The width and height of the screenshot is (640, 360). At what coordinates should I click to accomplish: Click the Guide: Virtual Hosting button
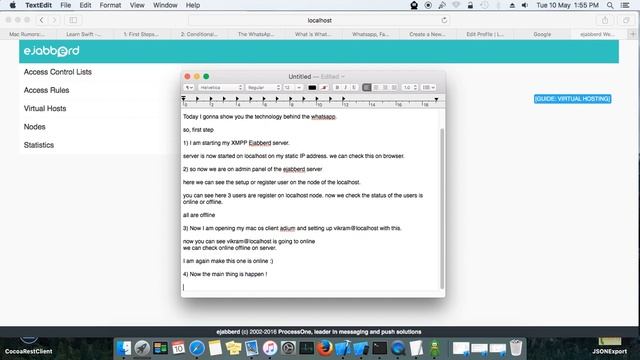point(572,99)
